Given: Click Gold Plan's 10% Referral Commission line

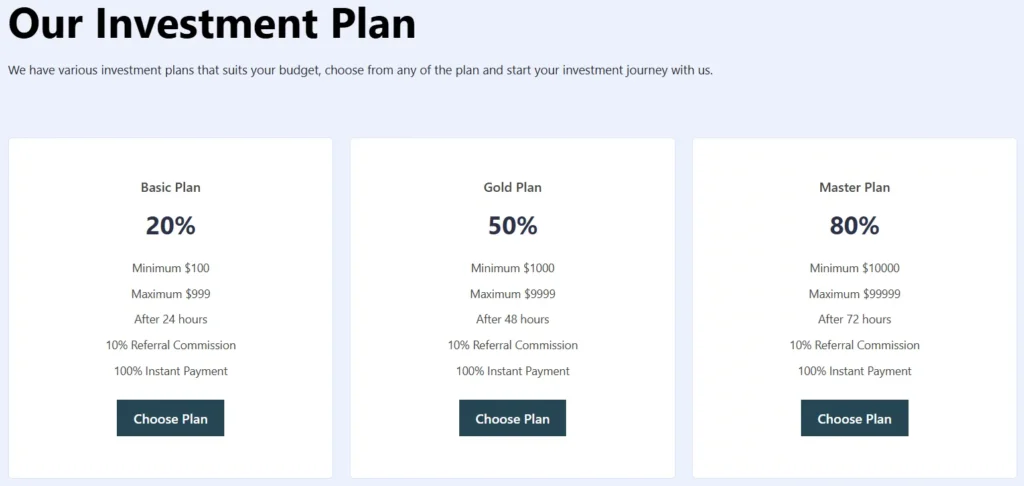Looking at the screenshot, I should coord(512,345).
